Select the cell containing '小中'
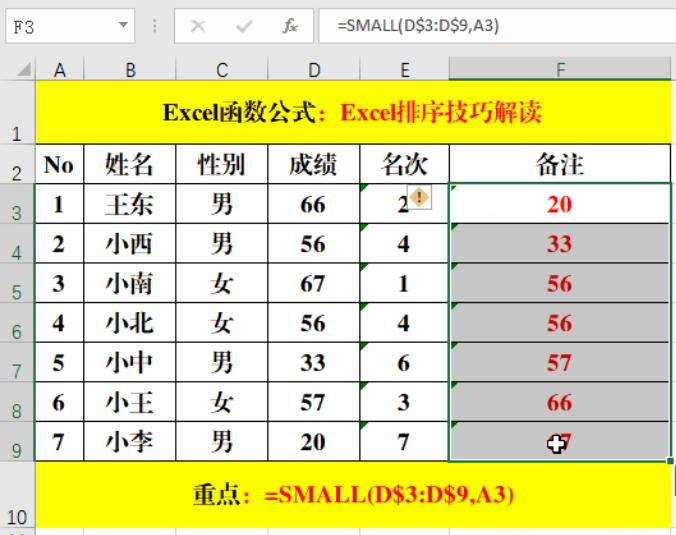The image size is (676, 535). (x=130, y=362)
